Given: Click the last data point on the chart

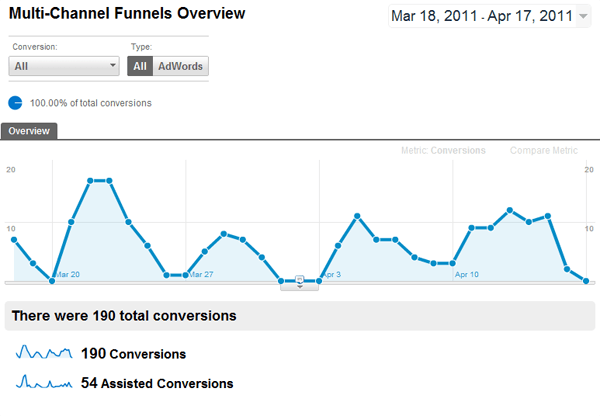Looking at the screenshot, I should click(x=586, y=281).
